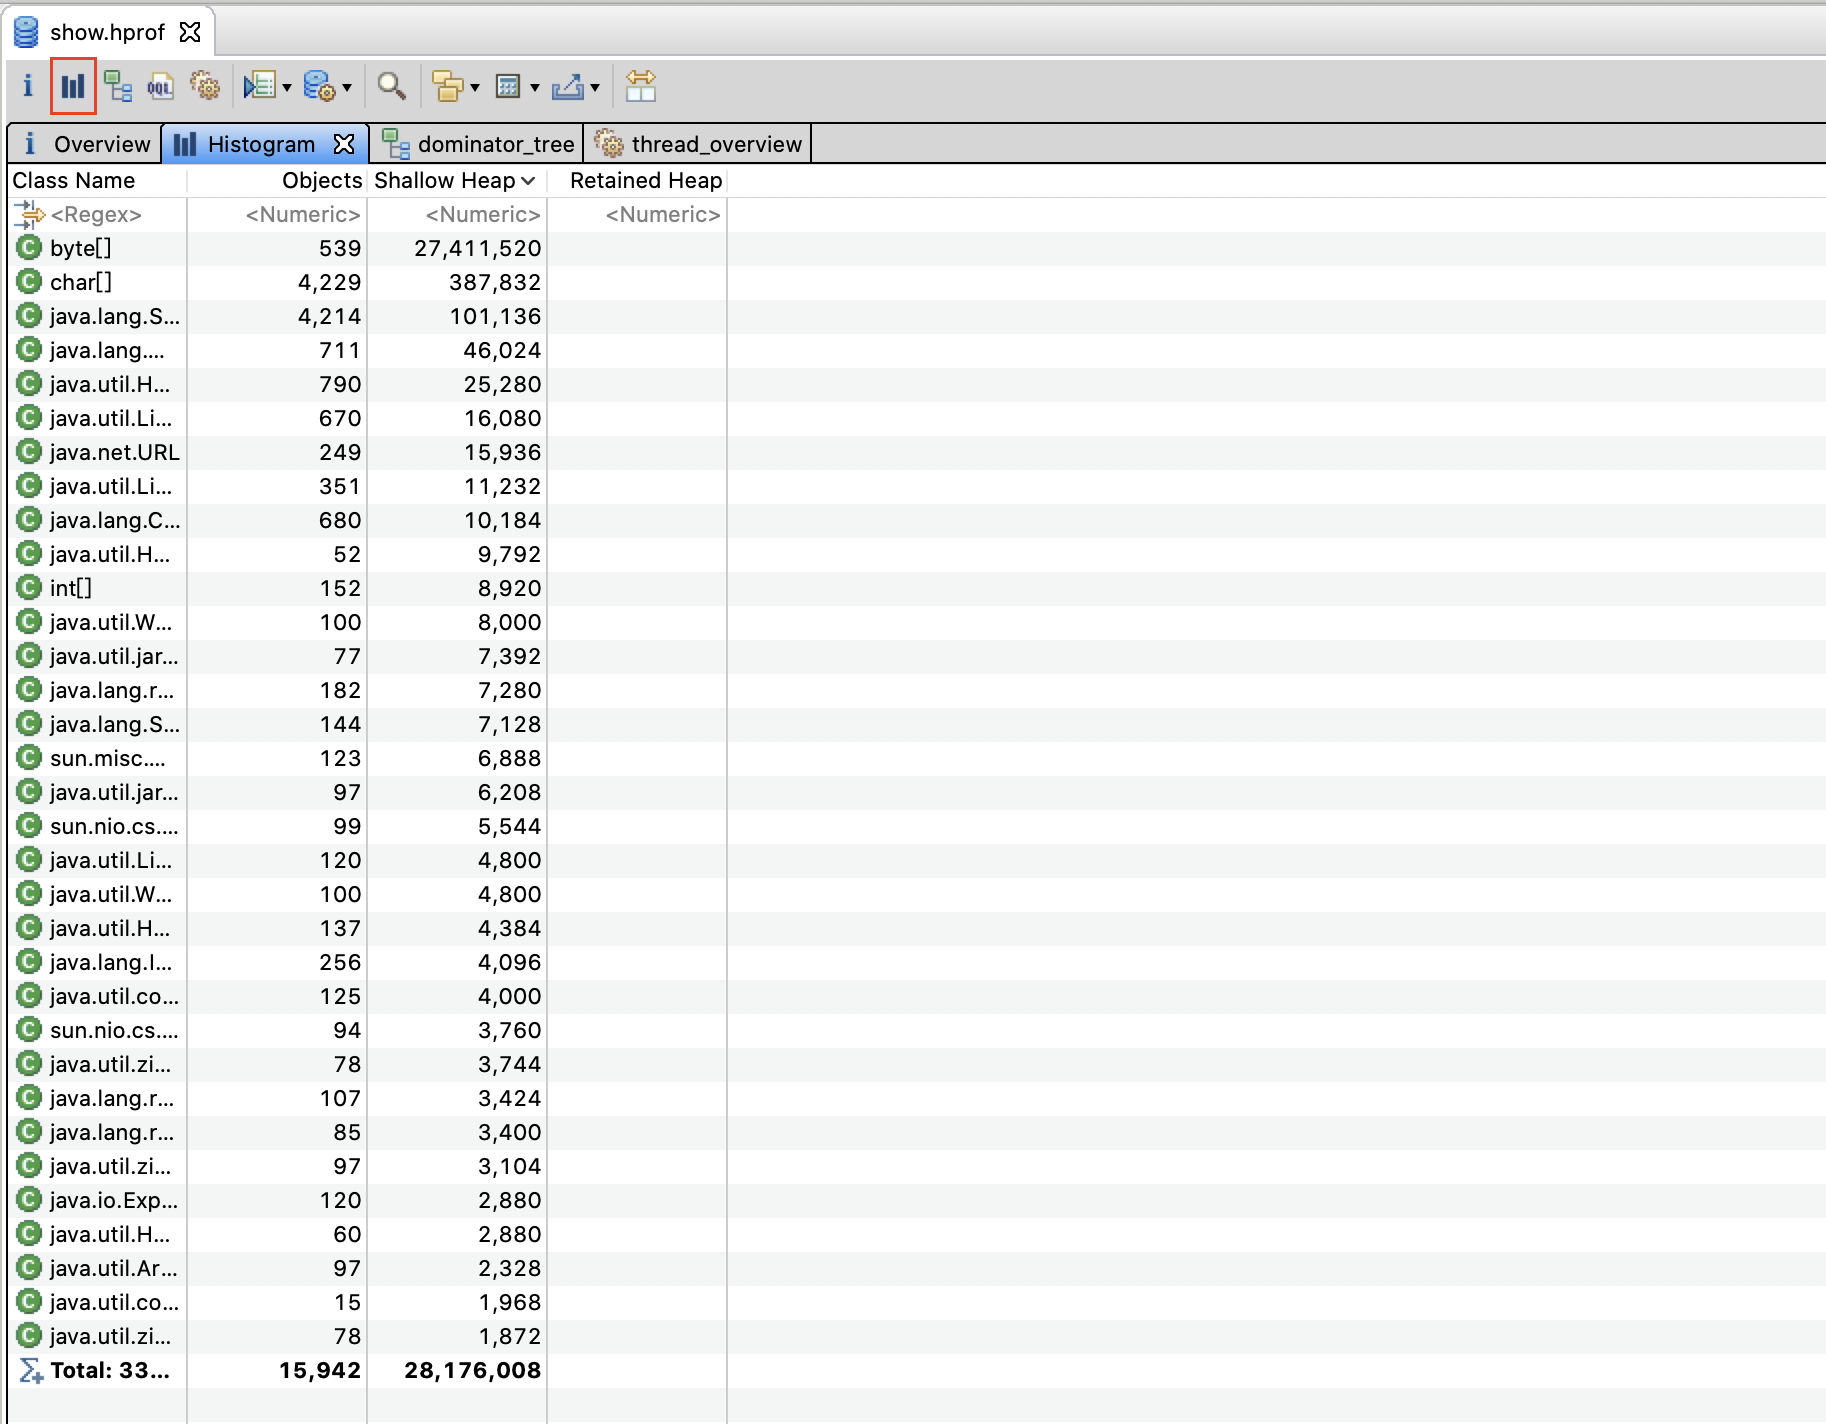
Task: Click the total objects count 15,942
Action: point(320,1370)
